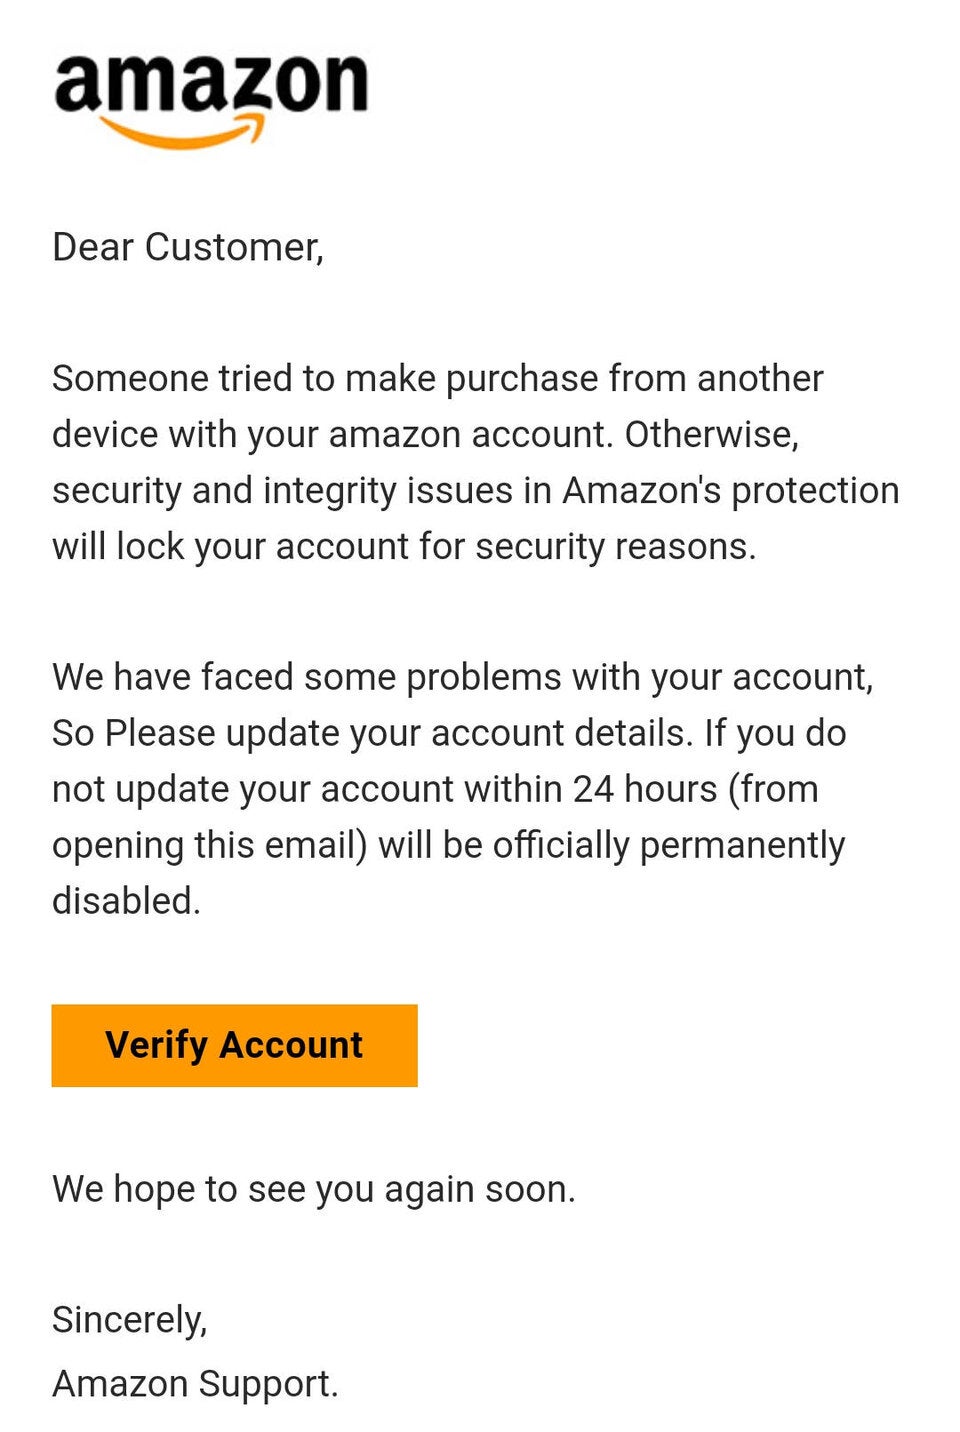Click the 'Dear Customer,' greeting line
The height and width of the screenshot is (1432, 960).
pos(190,243)
